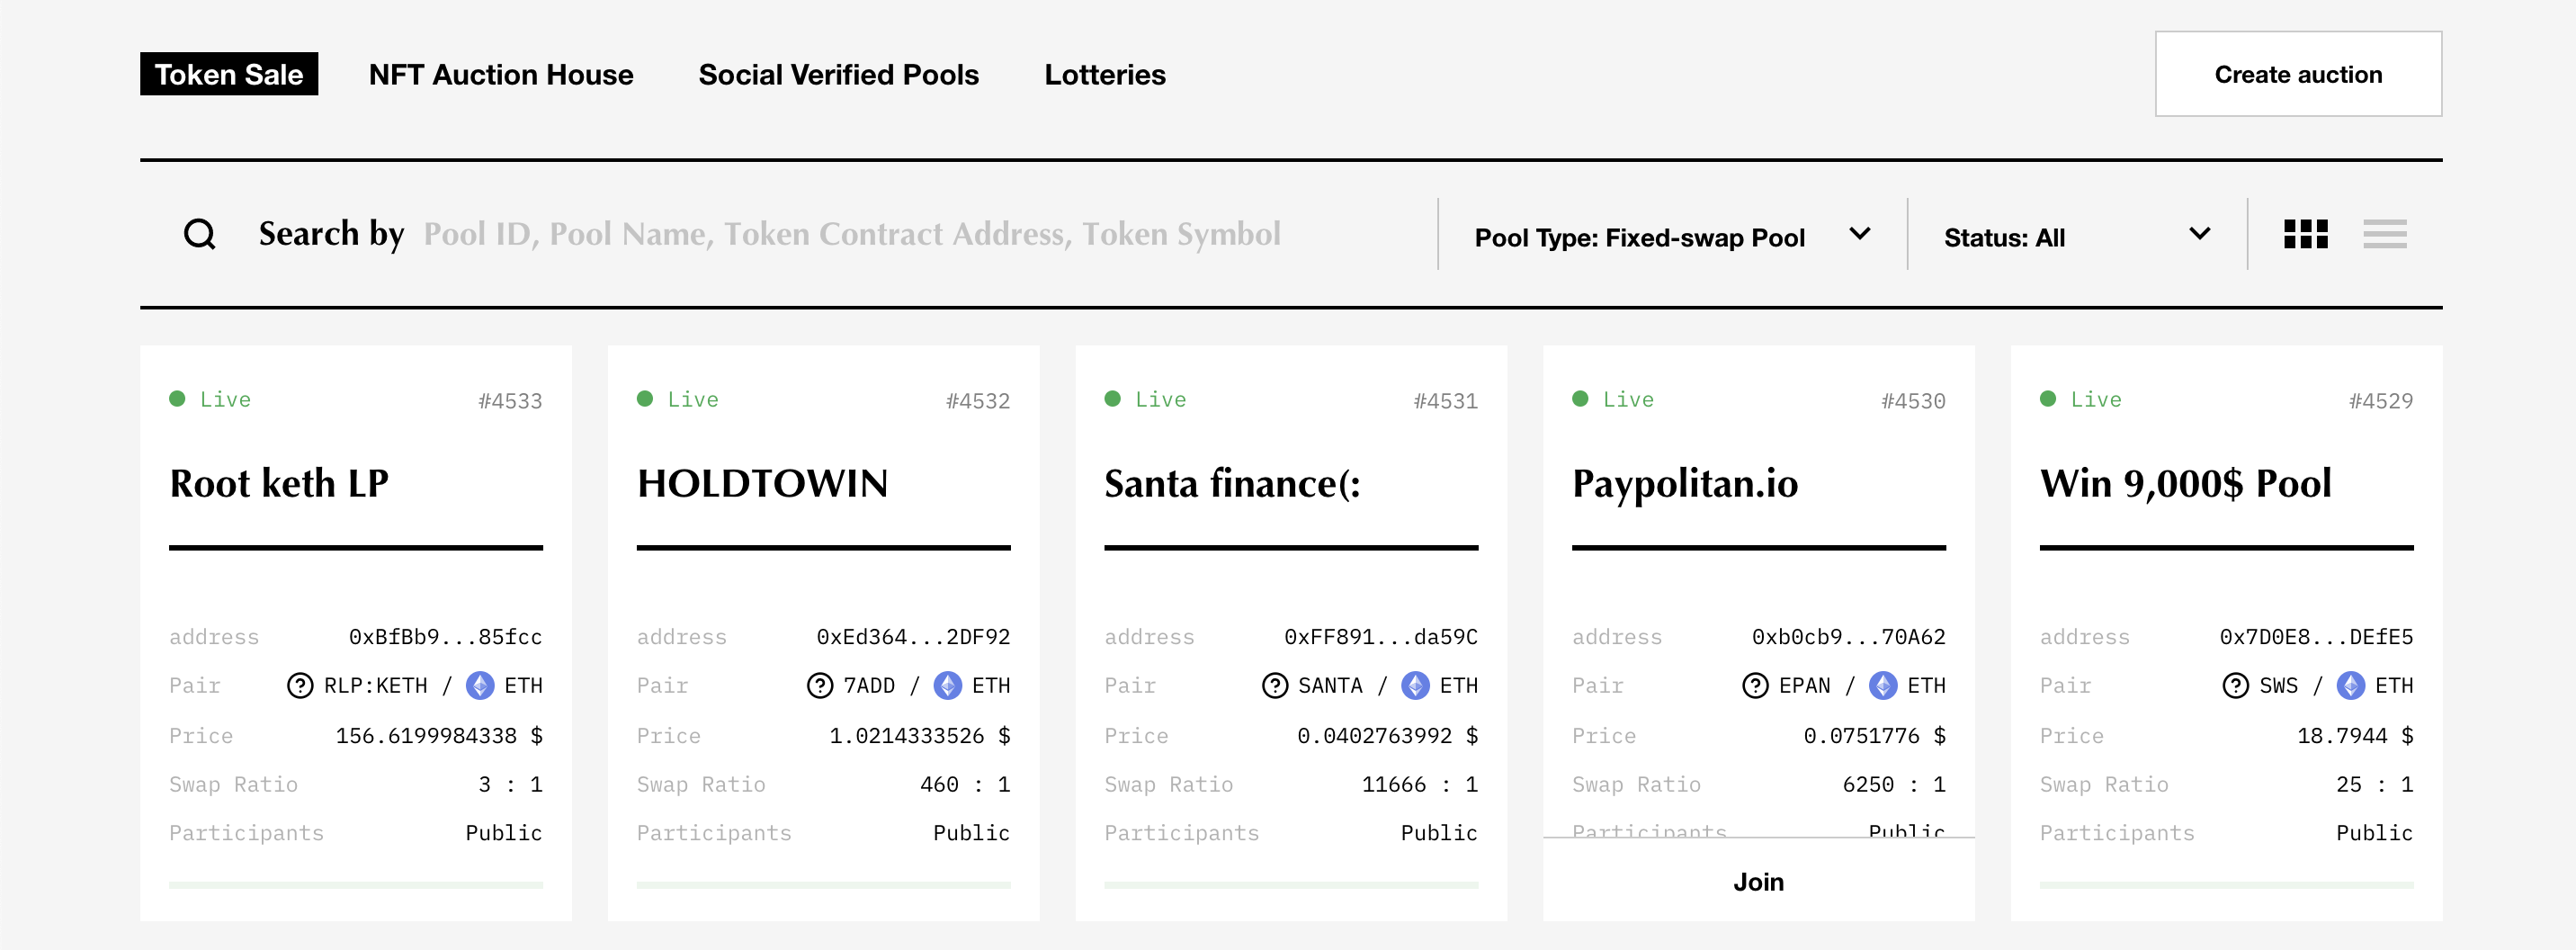Click the SWS token question-mark icon
The image size is (2576, 950).
(2236, 685)
